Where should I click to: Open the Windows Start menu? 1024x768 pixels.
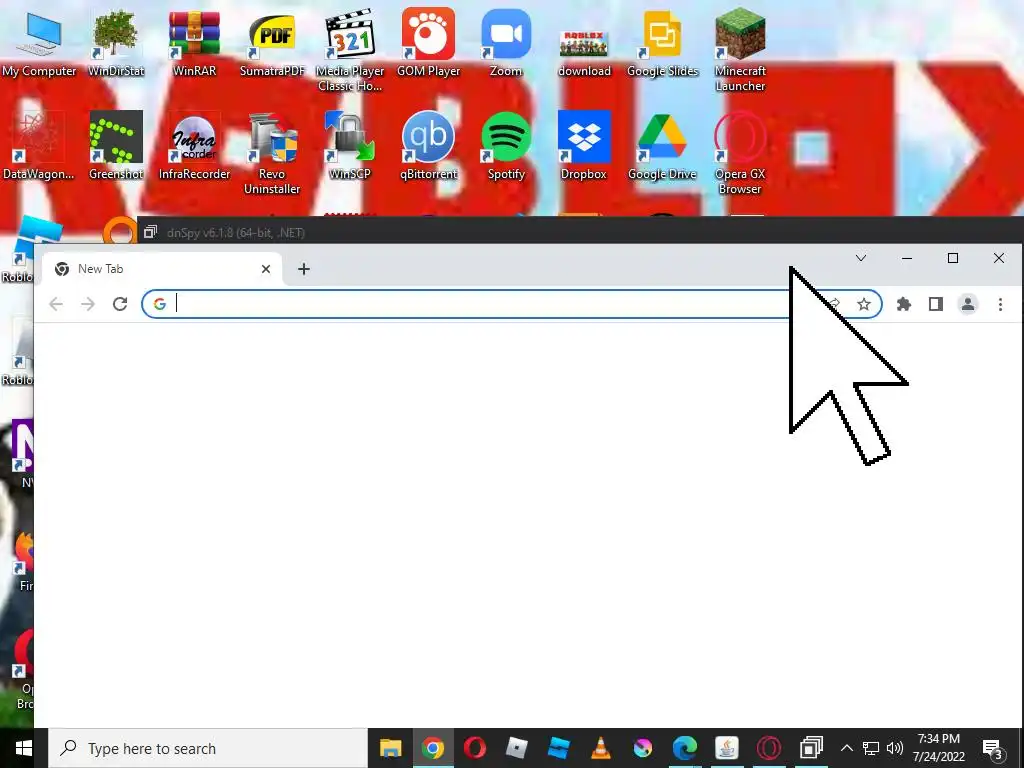[x=24, y=748]
